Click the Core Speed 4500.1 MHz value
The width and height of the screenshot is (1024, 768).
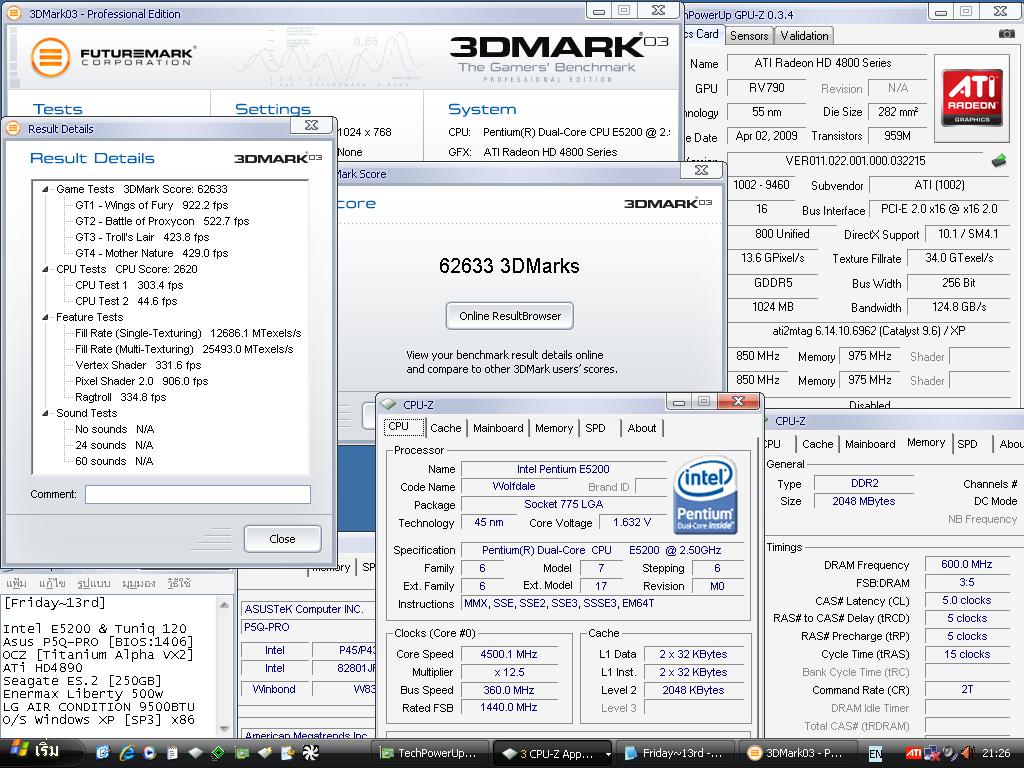[509, 654]
